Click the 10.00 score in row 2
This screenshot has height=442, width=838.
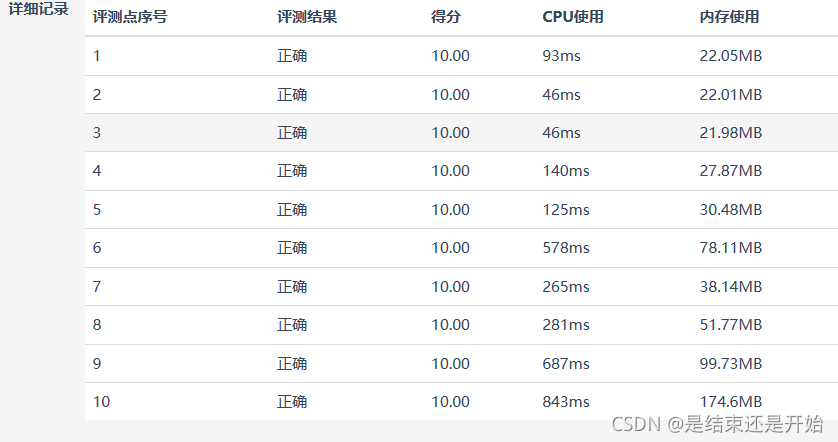(451, 95)
